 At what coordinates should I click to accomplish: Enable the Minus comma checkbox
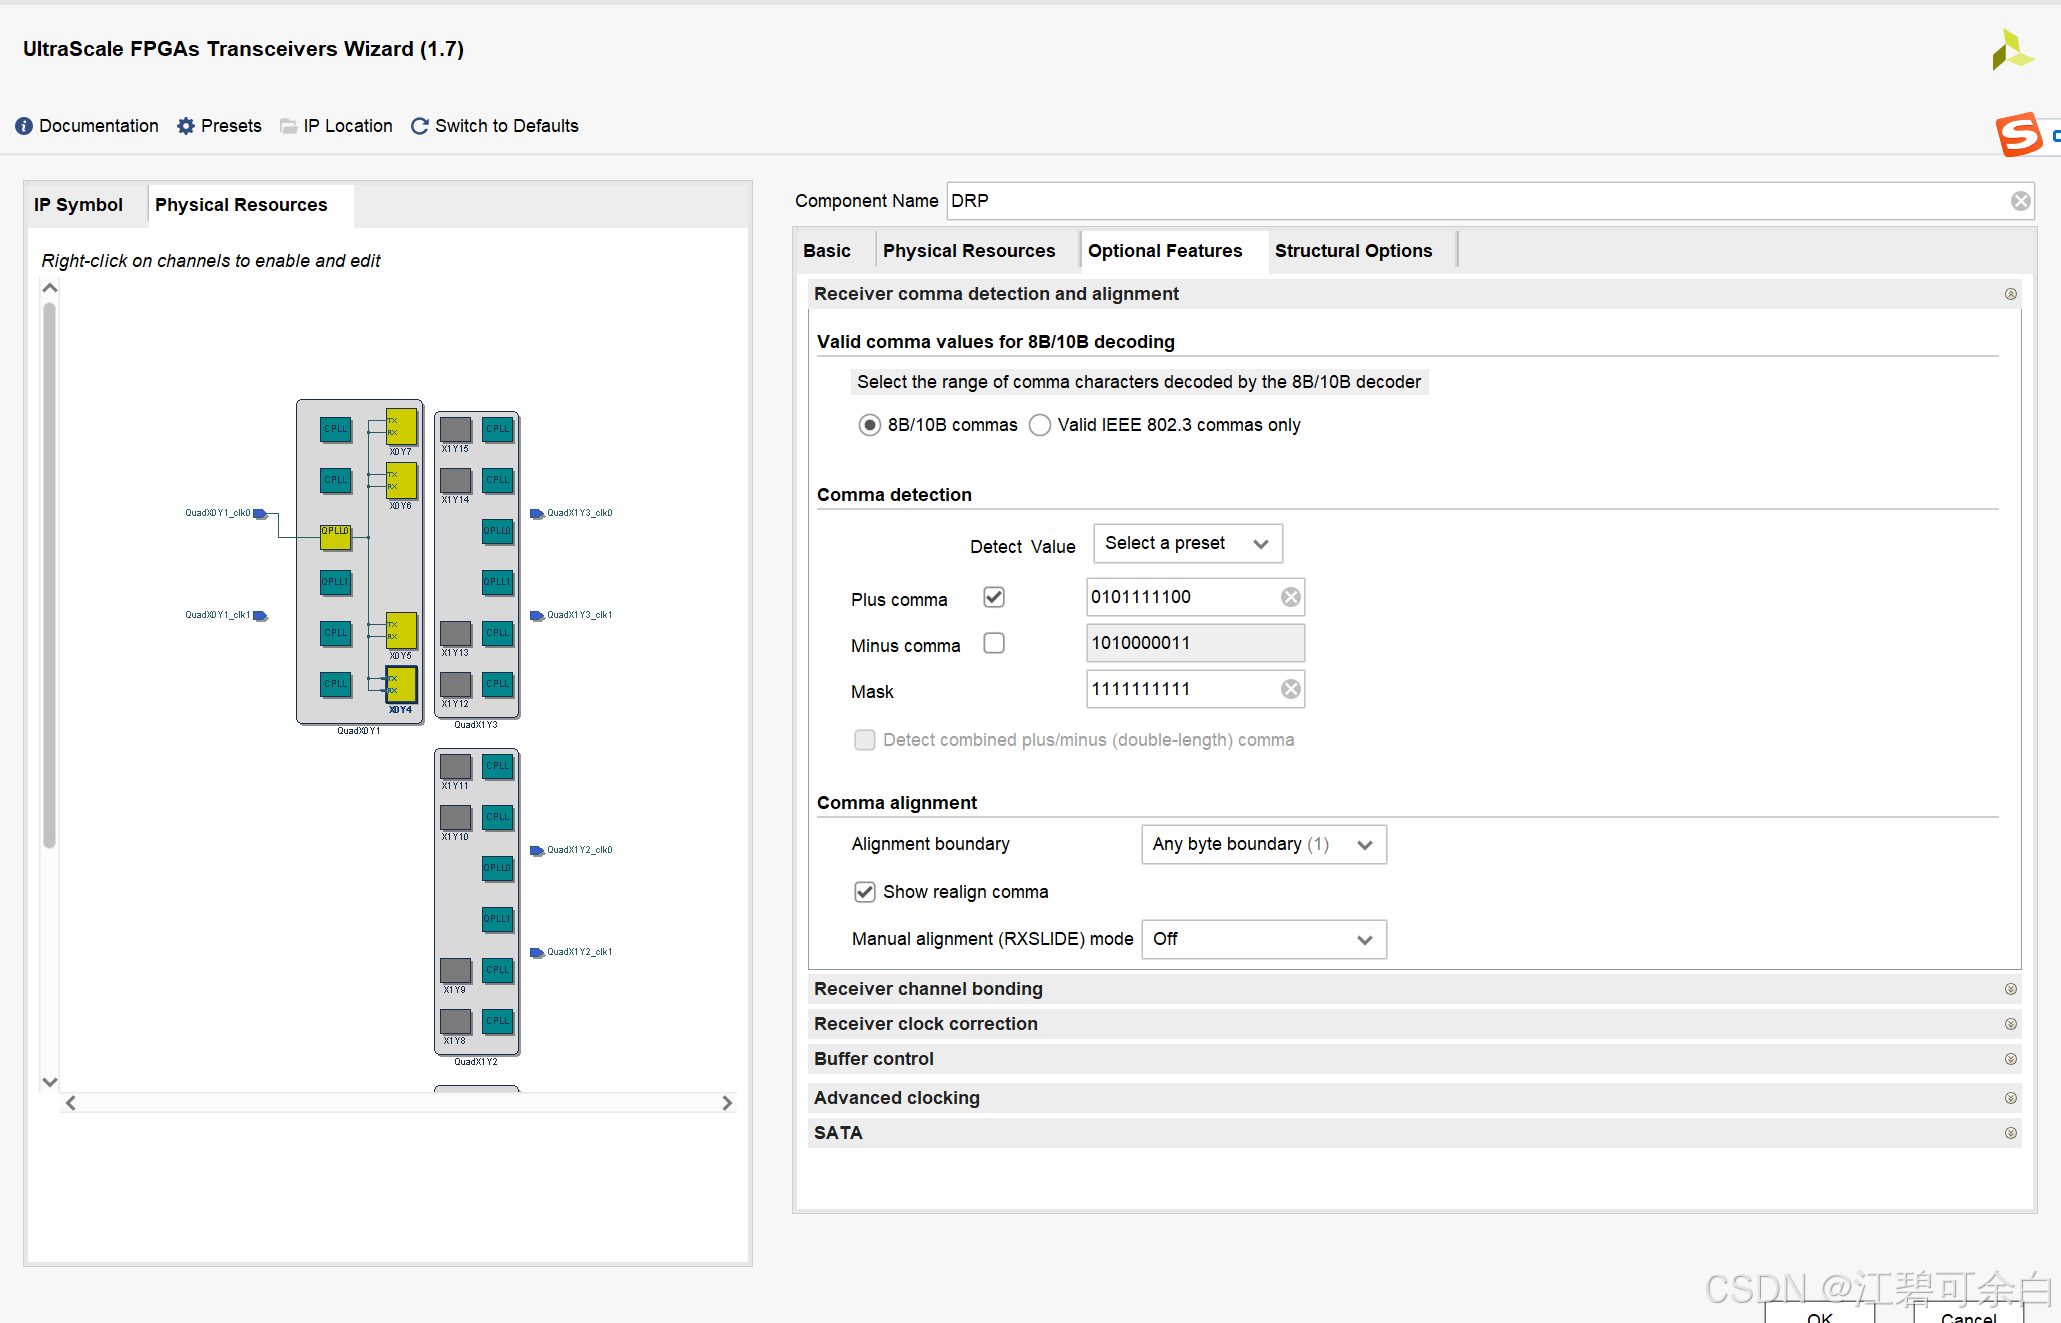[x=994, y=643]
